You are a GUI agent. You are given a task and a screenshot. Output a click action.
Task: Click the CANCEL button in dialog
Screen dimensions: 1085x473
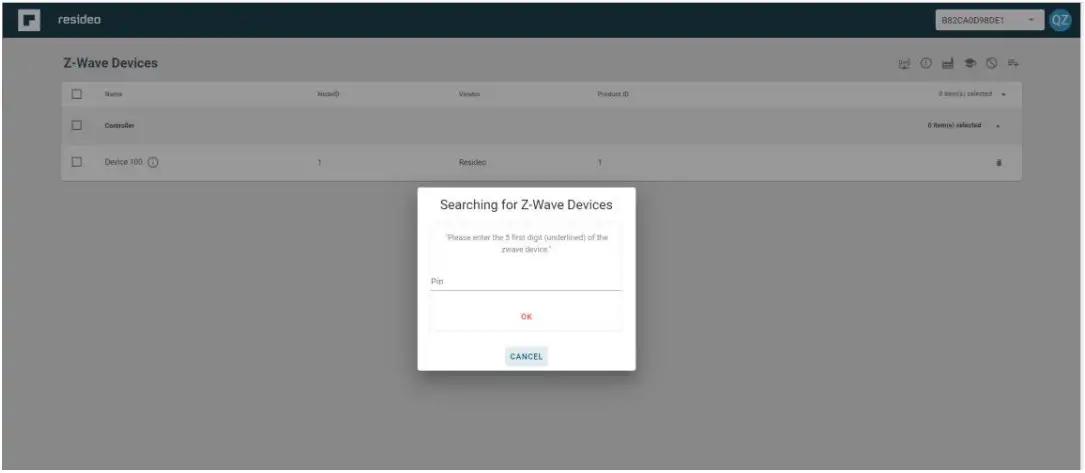(527, 357)
